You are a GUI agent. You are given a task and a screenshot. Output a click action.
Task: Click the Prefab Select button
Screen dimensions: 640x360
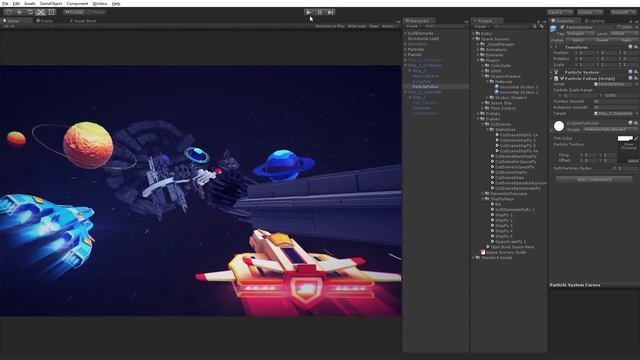pyautogui.click(x=578, y=40)
